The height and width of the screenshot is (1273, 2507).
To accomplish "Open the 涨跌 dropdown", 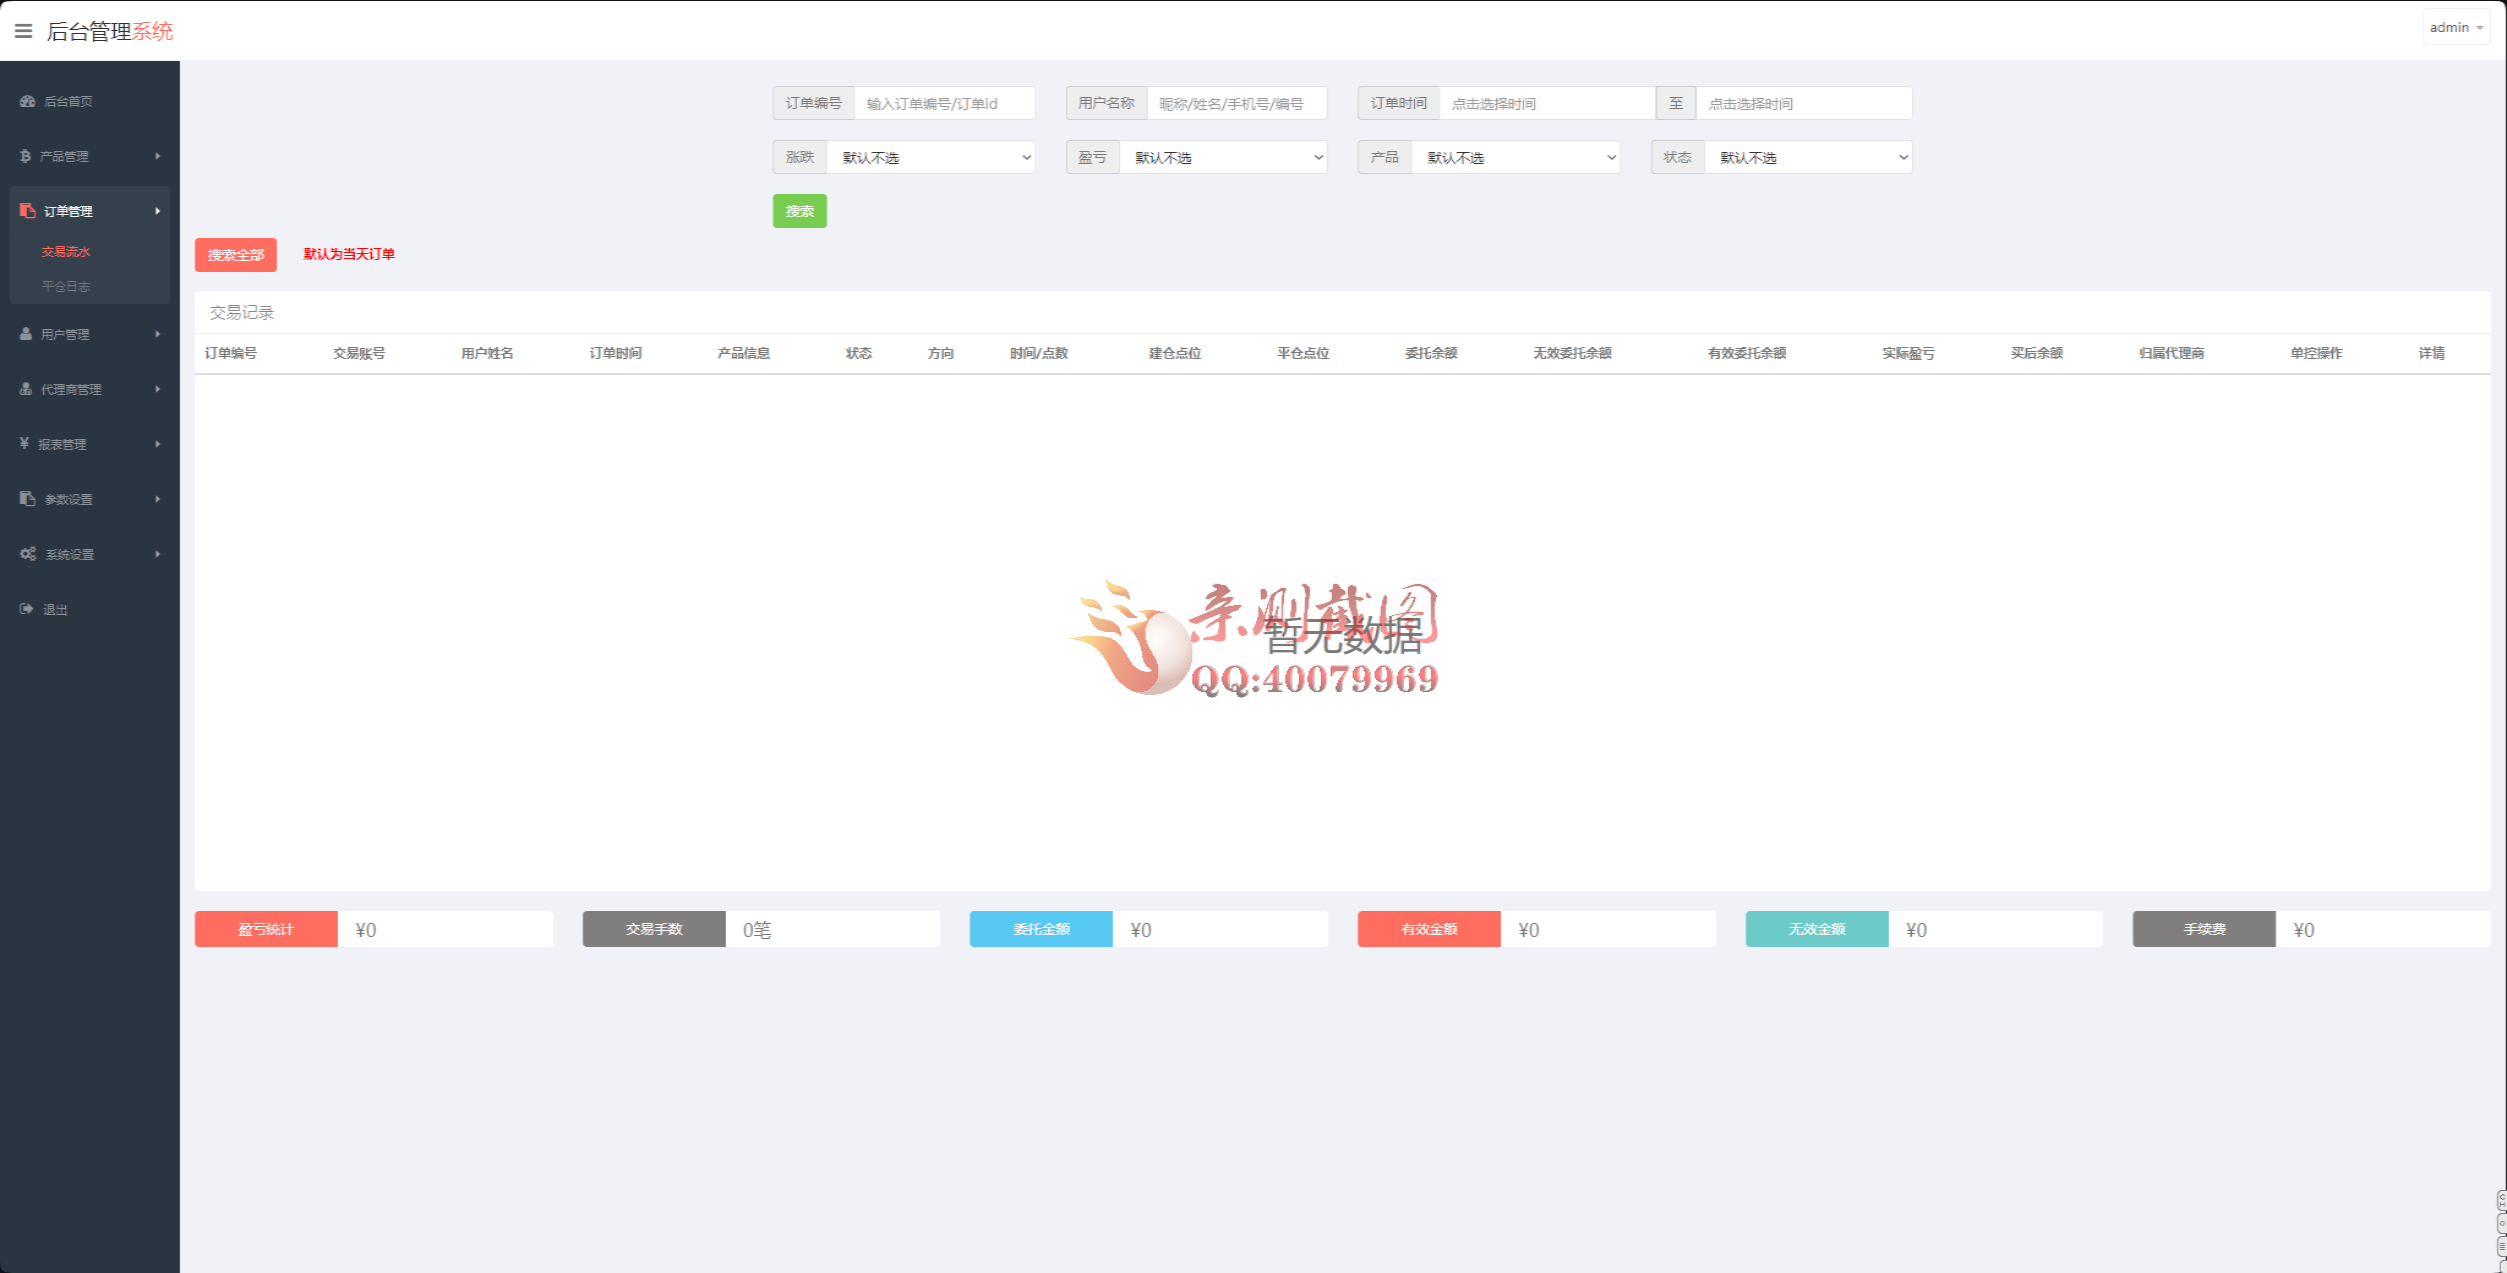I will click(x=930, y=158).
